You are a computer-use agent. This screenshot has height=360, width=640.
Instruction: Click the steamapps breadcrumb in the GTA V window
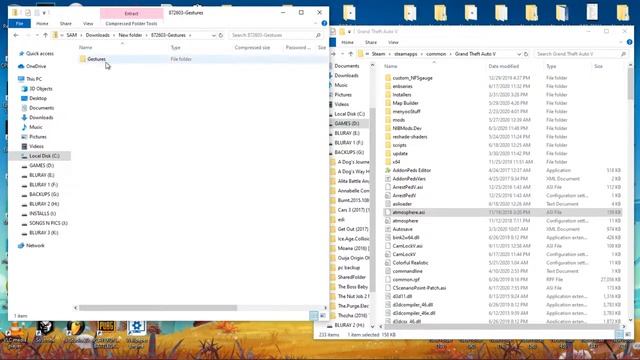pos(405,54)
